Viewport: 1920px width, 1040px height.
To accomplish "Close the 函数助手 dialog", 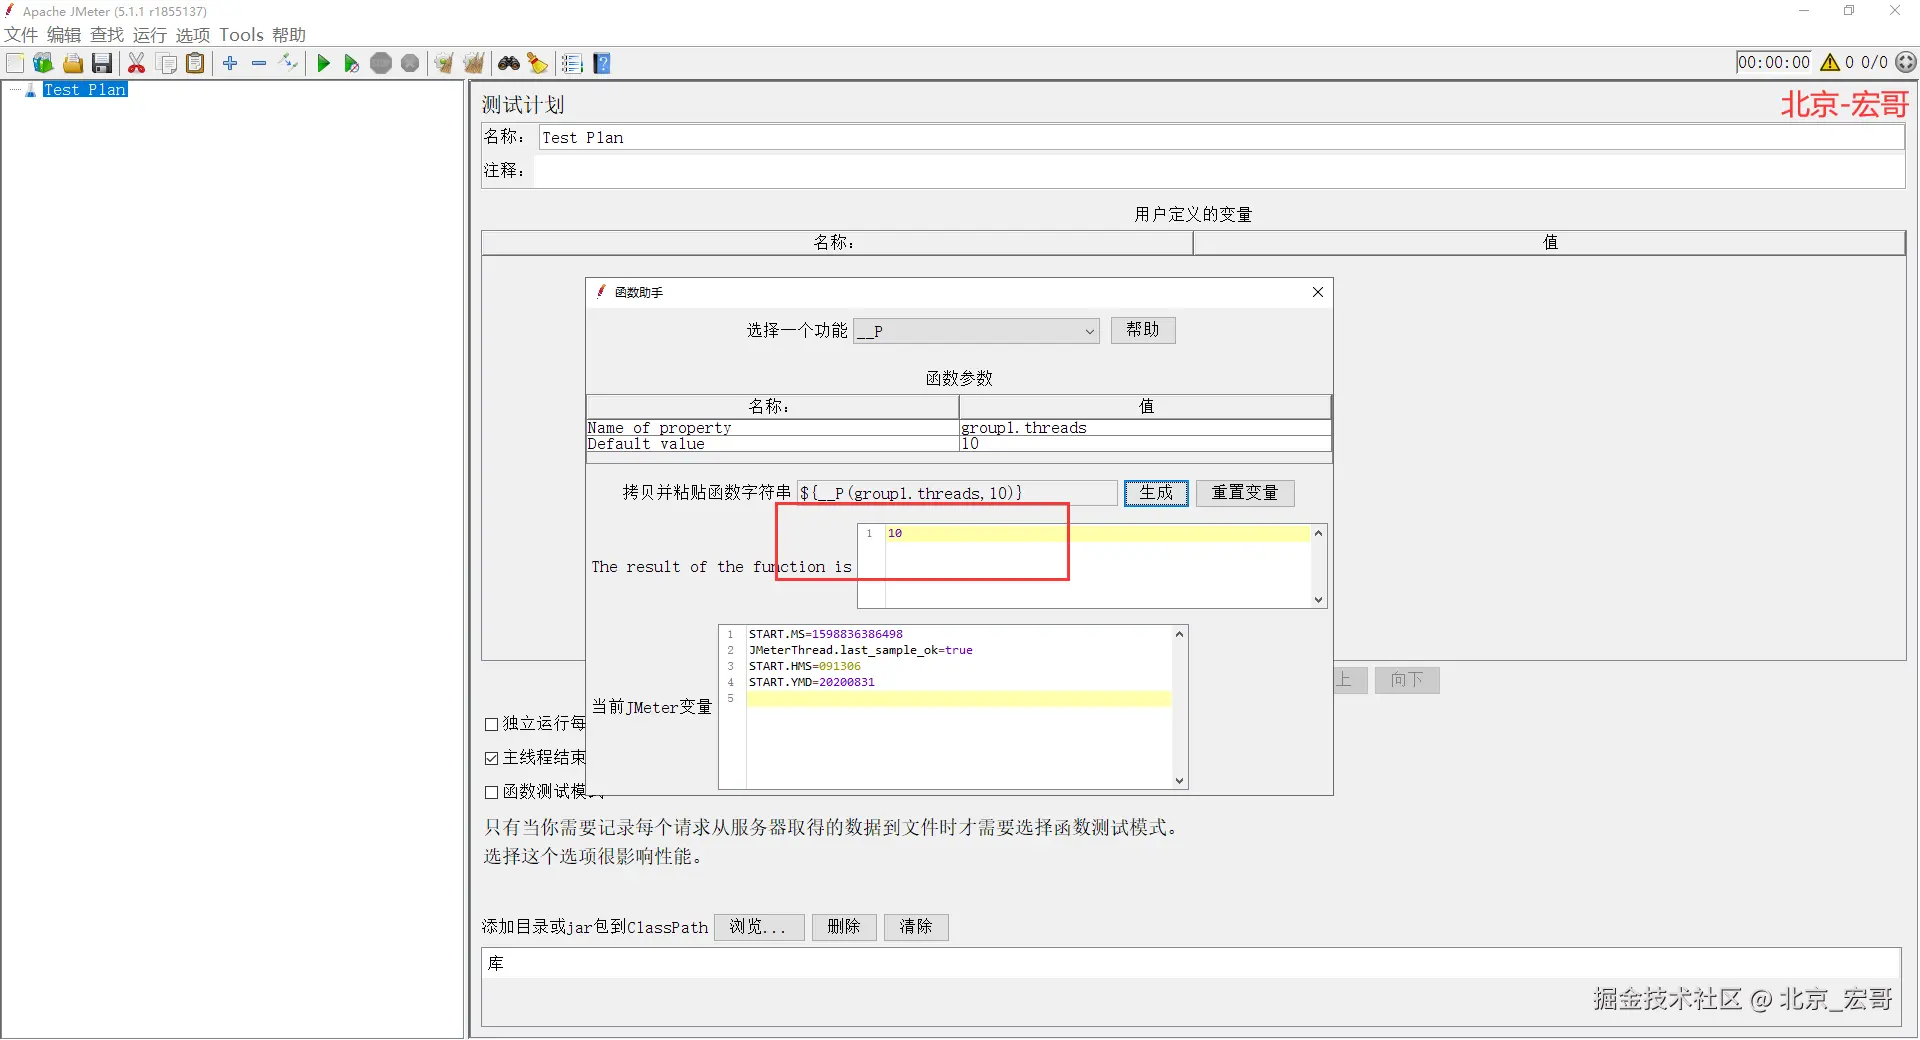I will (1318, 292).
